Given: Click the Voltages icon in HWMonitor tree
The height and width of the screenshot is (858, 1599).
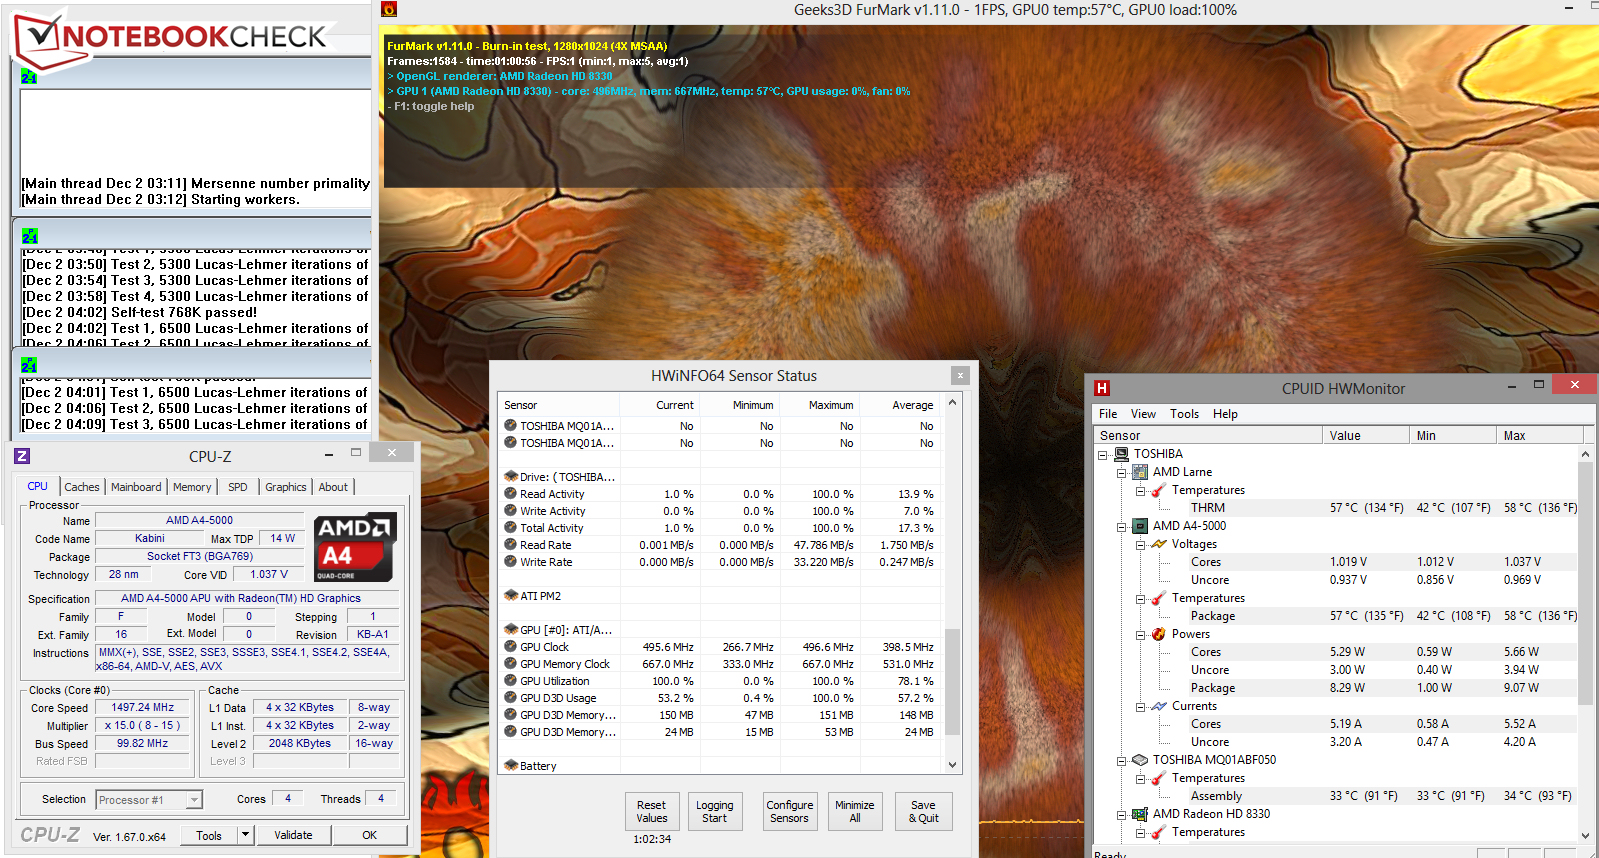Looking at the screenshot, I should (1159, 544).
